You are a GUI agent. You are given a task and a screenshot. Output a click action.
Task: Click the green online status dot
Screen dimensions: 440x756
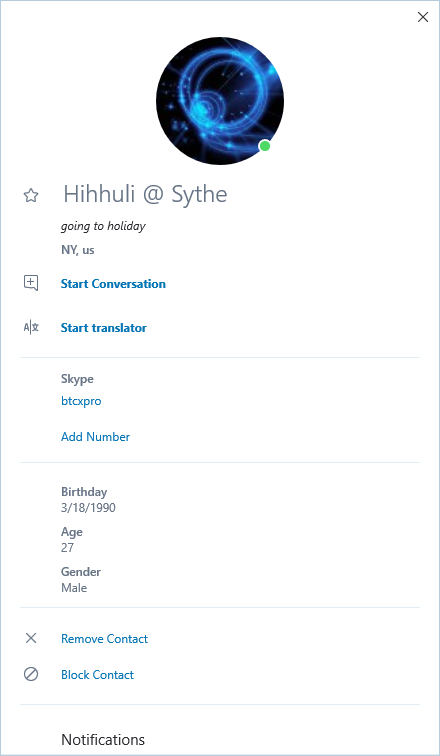pos(265,146)
